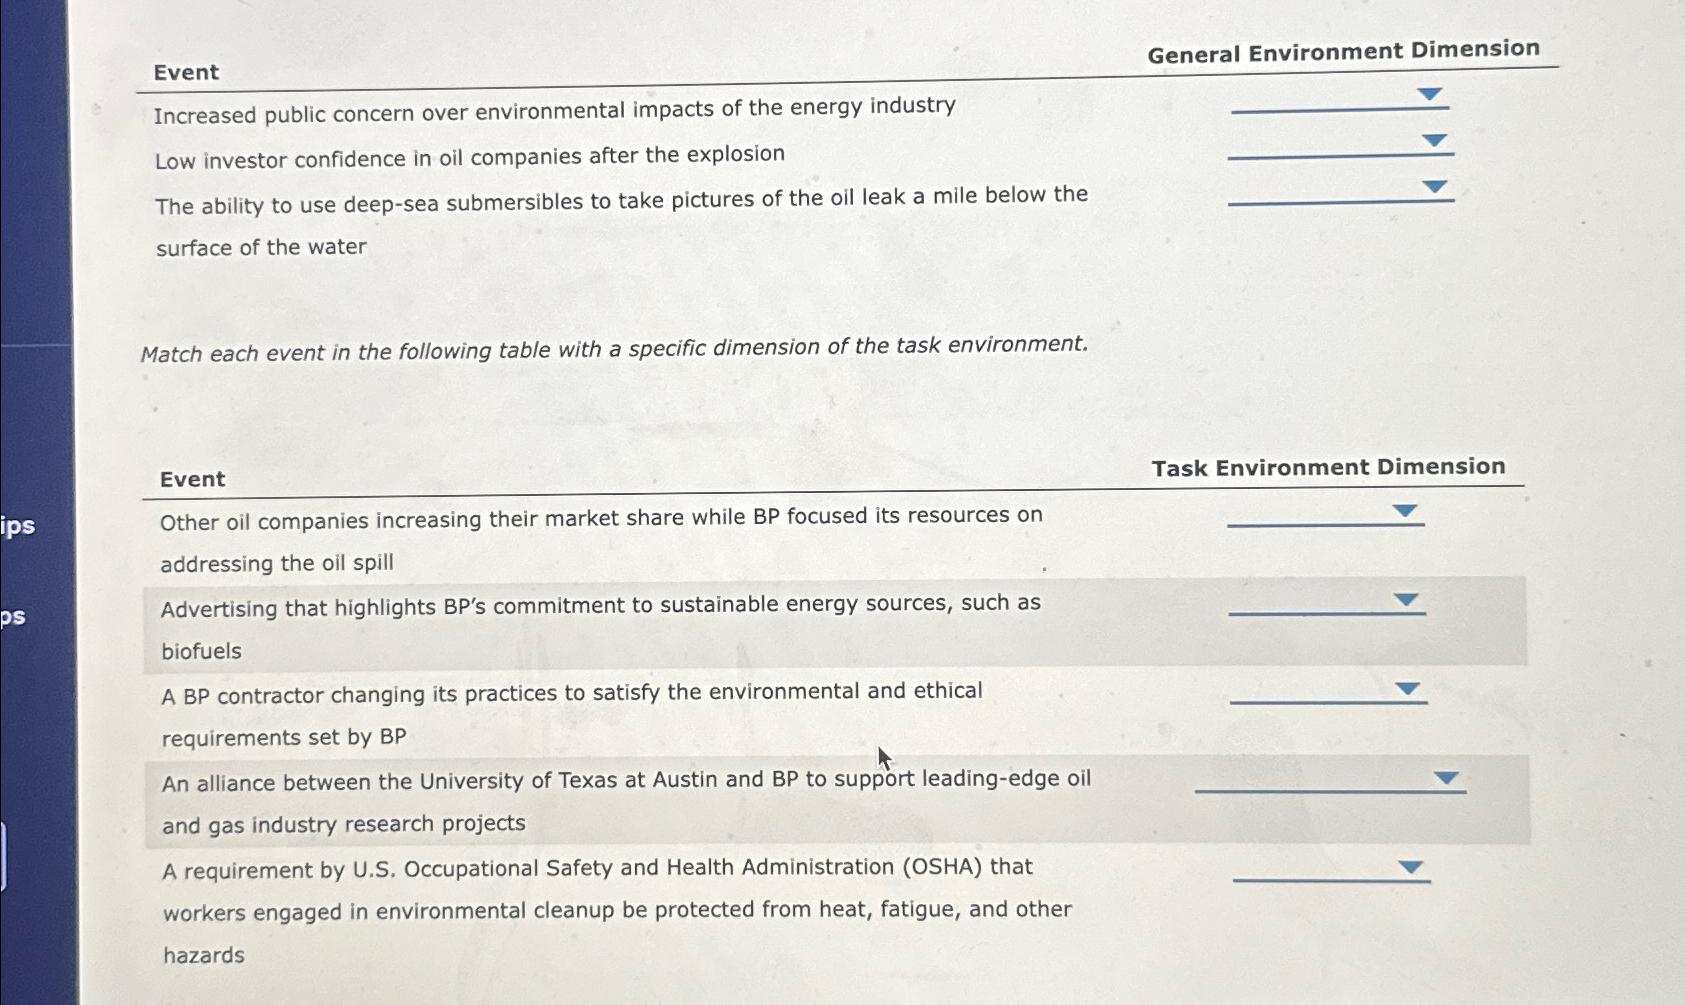Screen dimensions: 1685x1005
Task: Click the 'ips' sidebar item
Action: pyautogui.click(x=18, y=526)
